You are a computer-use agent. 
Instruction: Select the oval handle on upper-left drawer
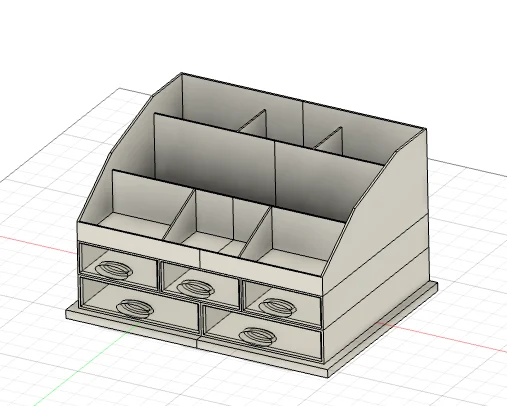(113, 270)
